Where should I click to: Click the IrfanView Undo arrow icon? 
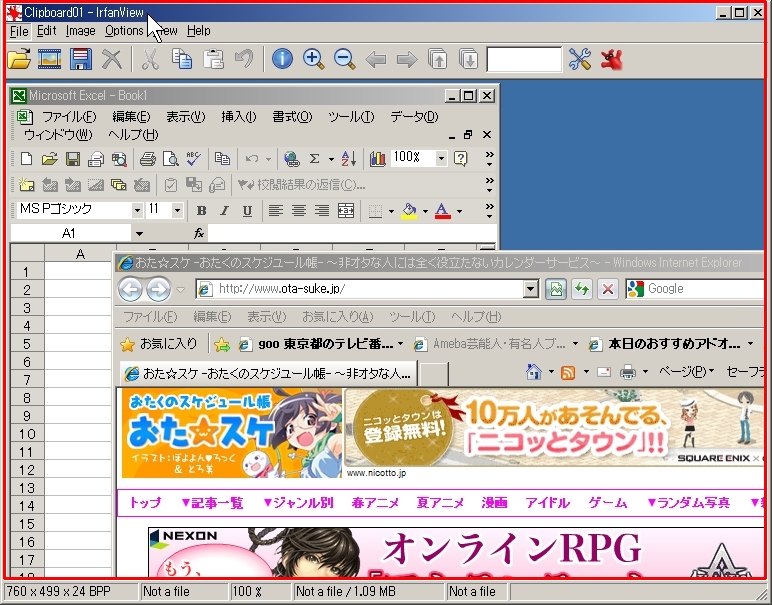point(244,59)
